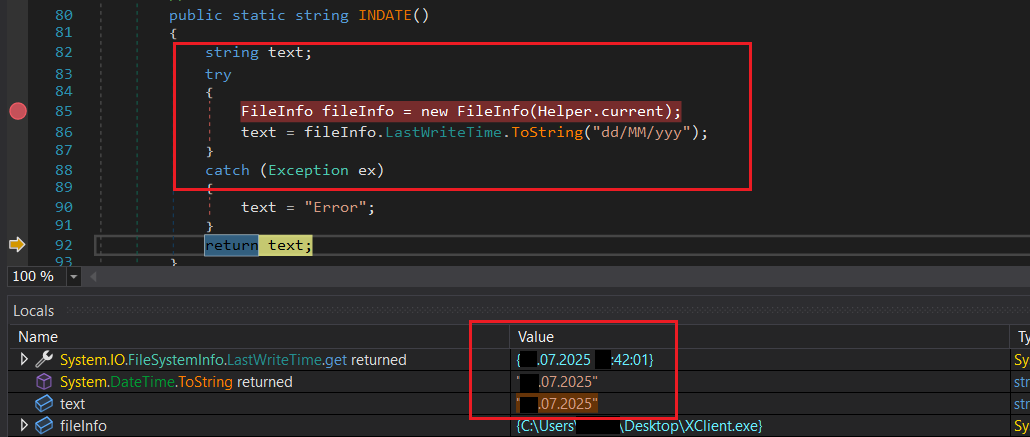Click line number 86 in the gutter
This screenshot has height=437, width=1030.
tap(64, 132)
